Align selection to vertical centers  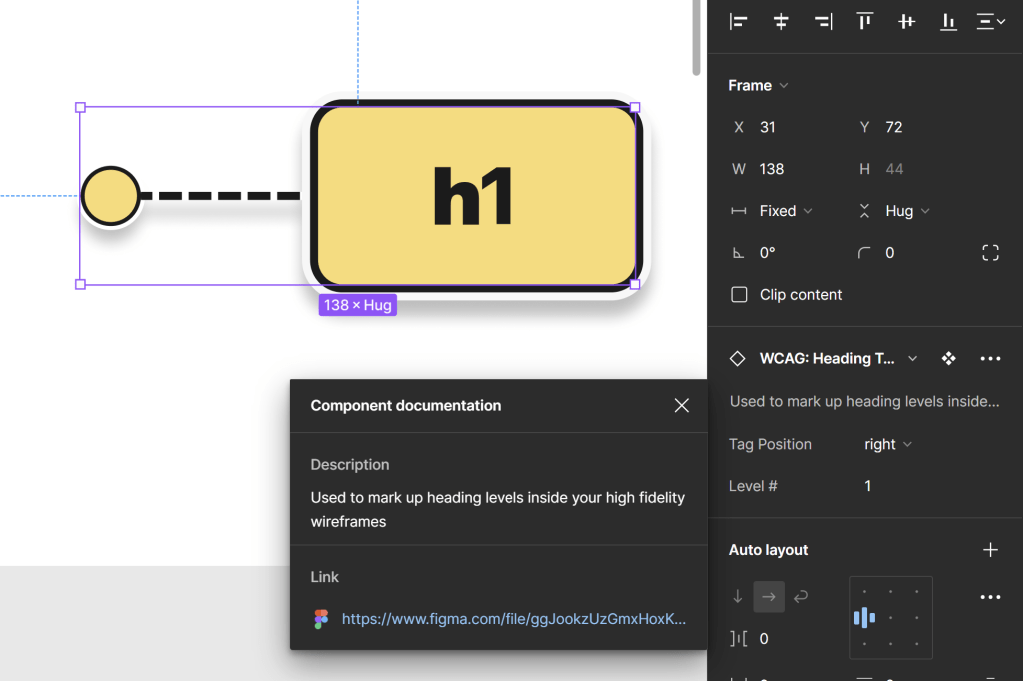(x=907, y=21)
